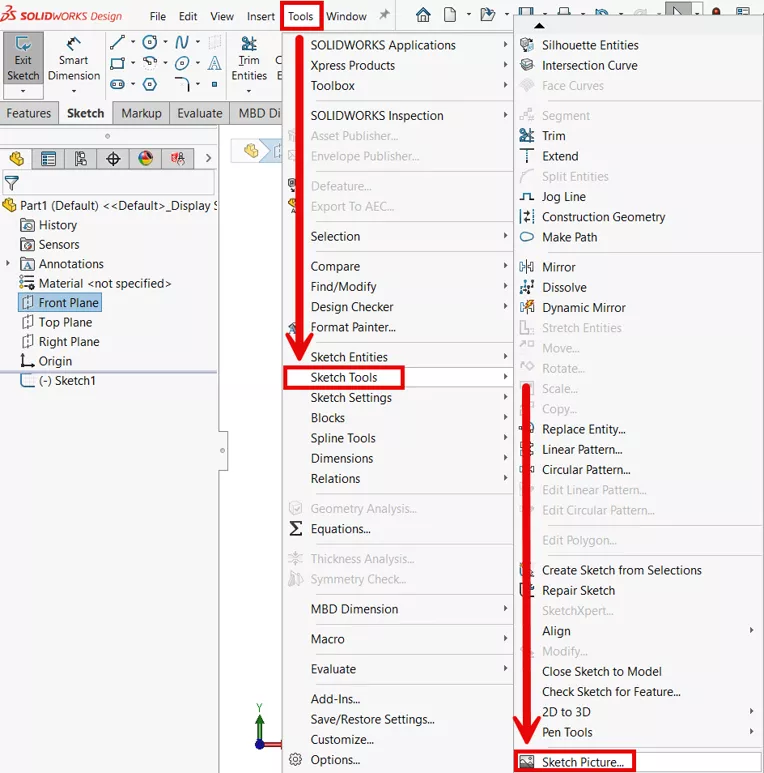Show more manager tabs arrow

coord(208,158)
